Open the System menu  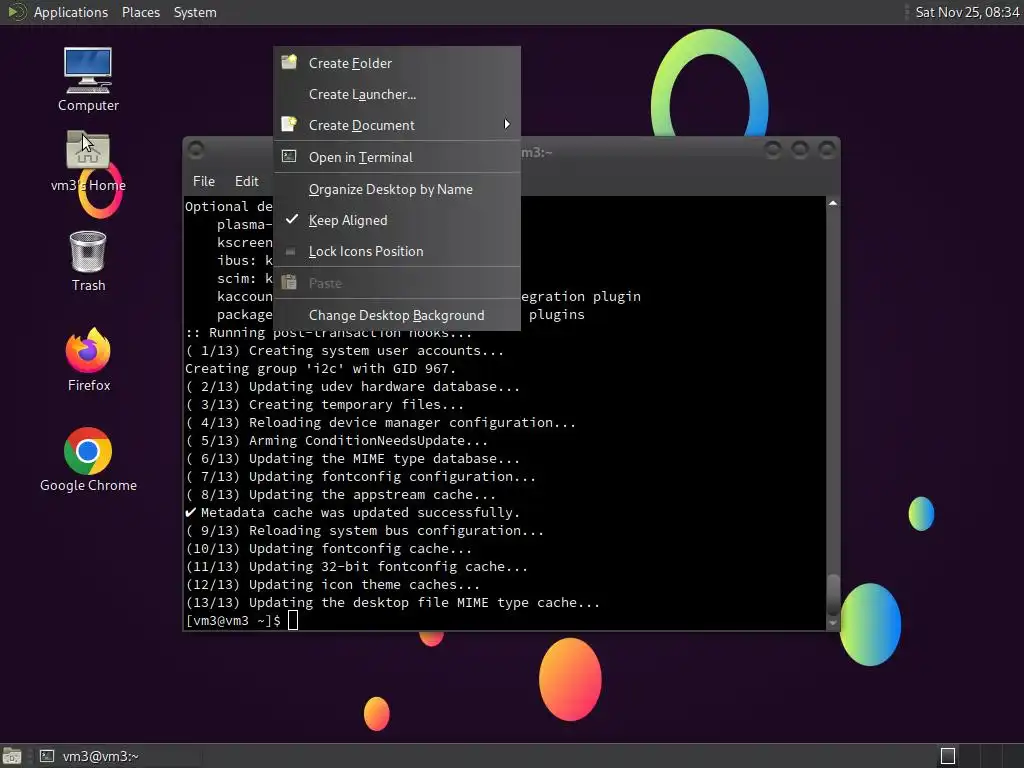pyautogui.click(x=195, y=12)
